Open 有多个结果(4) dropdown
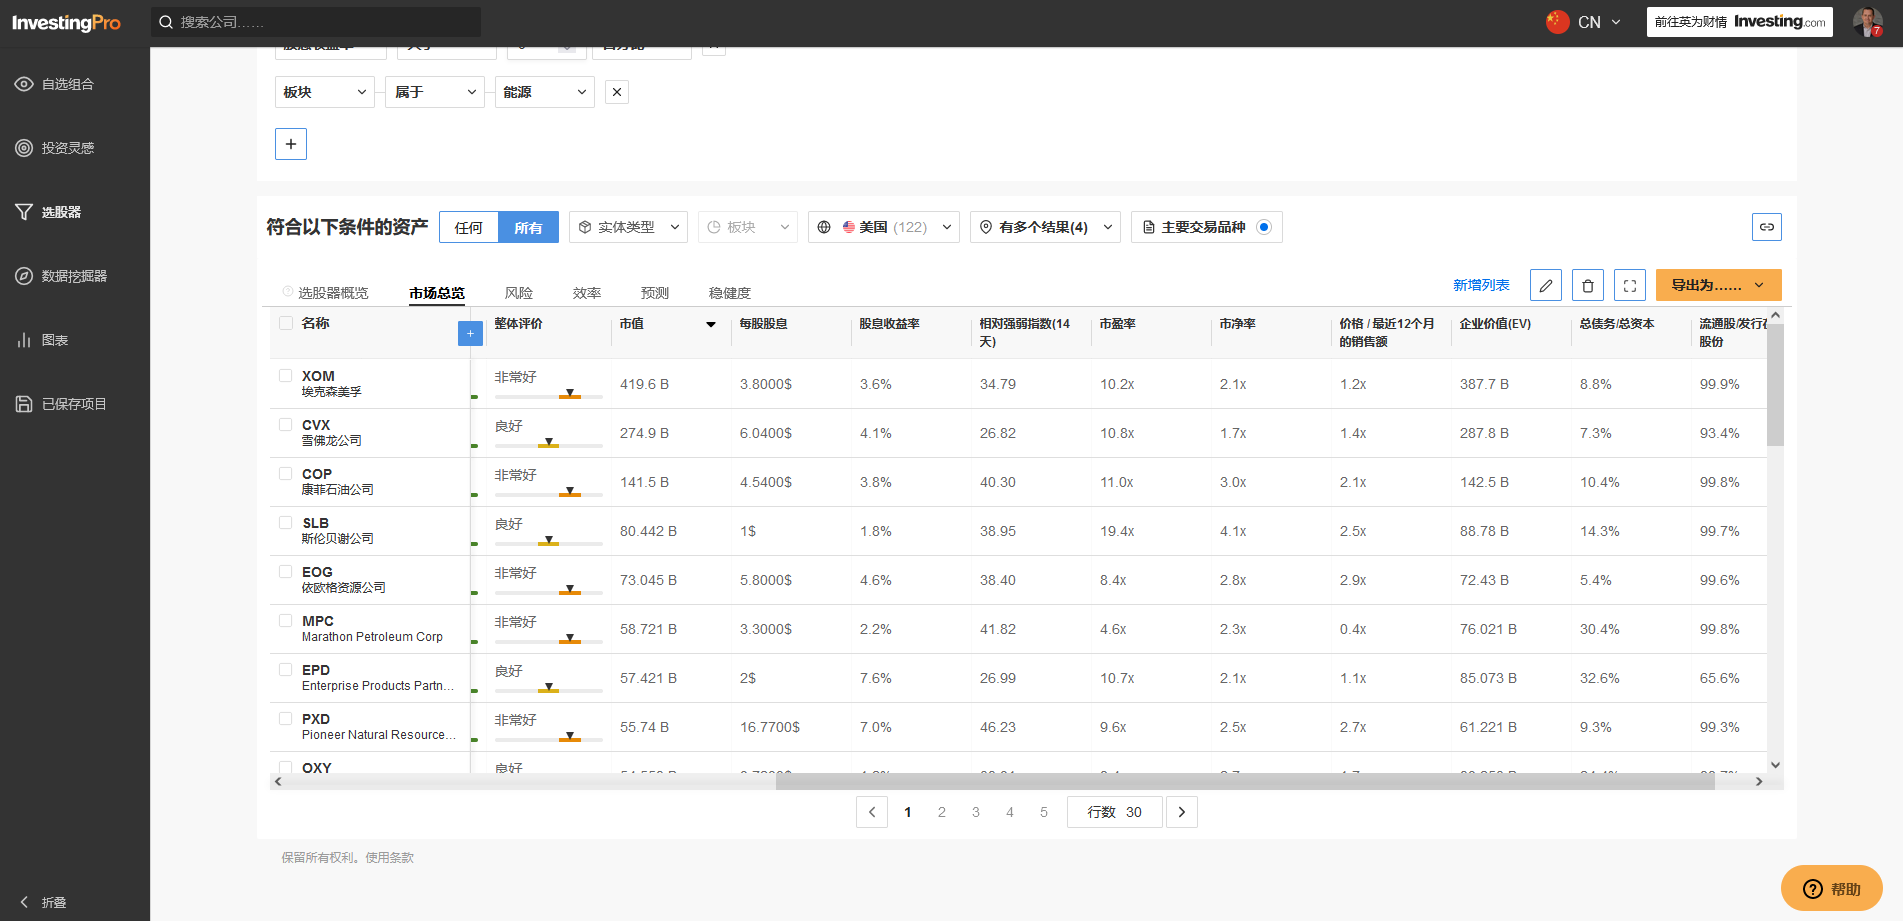The height and width of the screenshot is (921, 1903). [x=1045, y=227]
